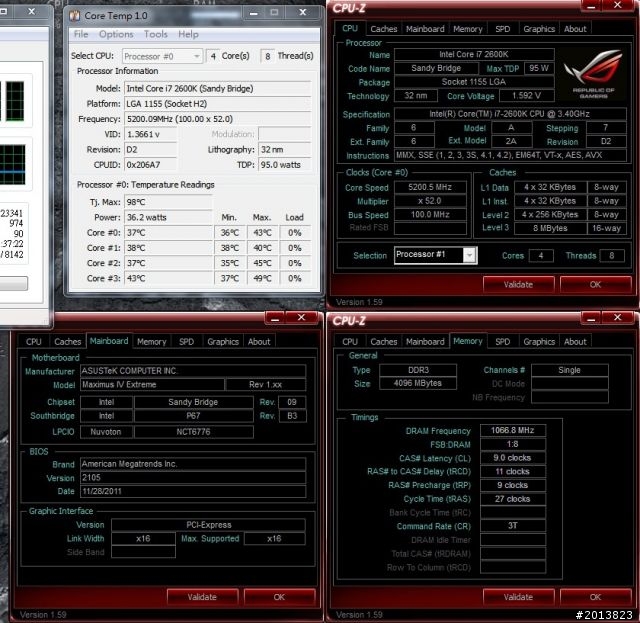640x623 pixels.
Task: Minimize the Memory CPU-Z window
Action: (591, 318)
